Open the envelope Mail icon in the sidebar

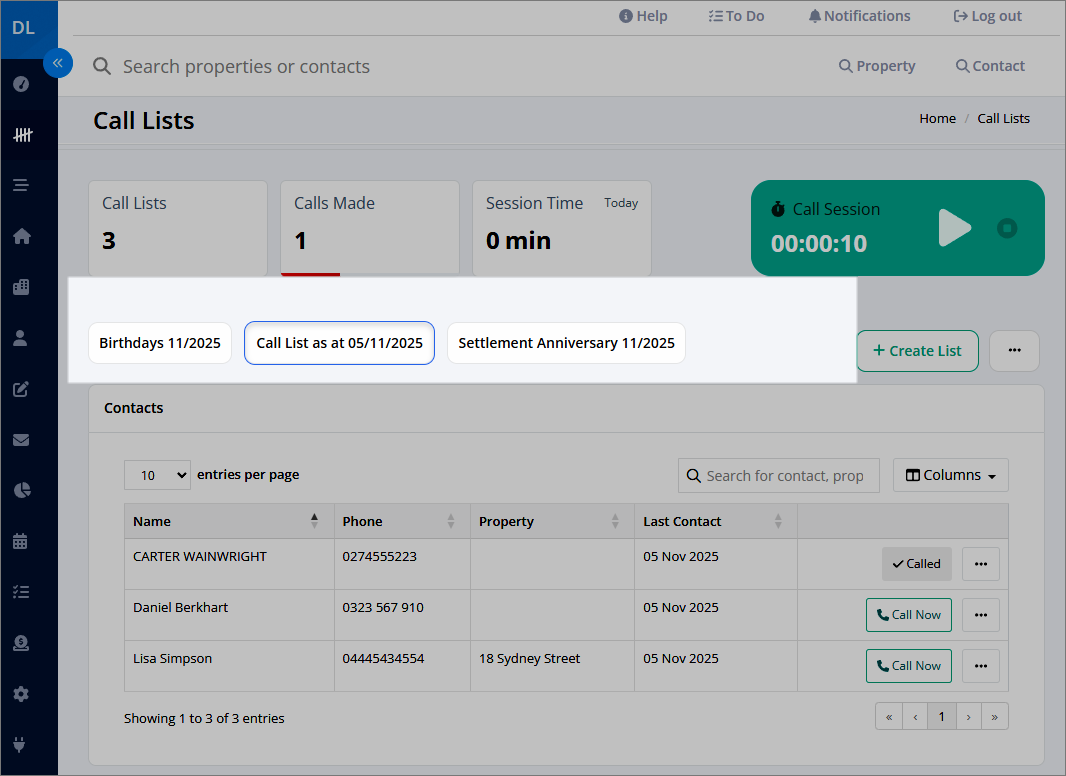click(x=21, y=440)
